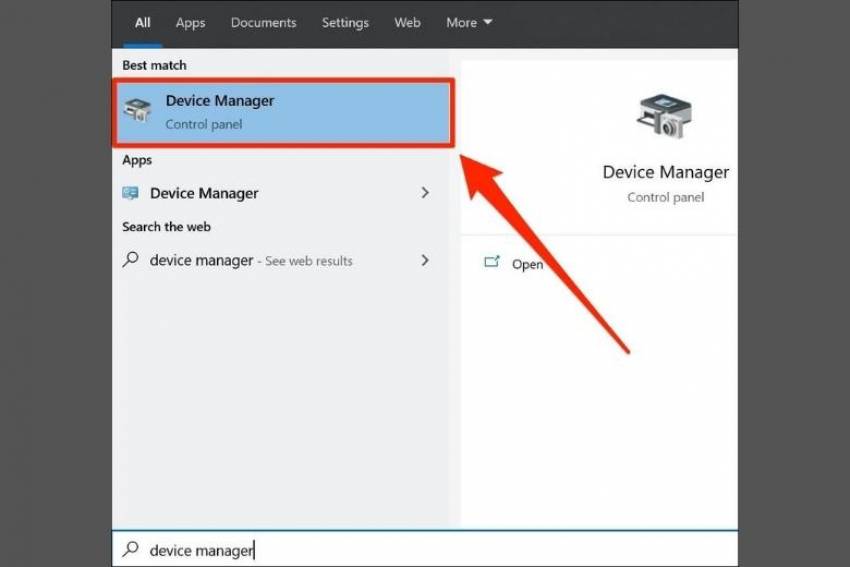Expand the Apps Device Manager chevron
The width and height of the screenshot is (850, 567).
click(425, 192)
